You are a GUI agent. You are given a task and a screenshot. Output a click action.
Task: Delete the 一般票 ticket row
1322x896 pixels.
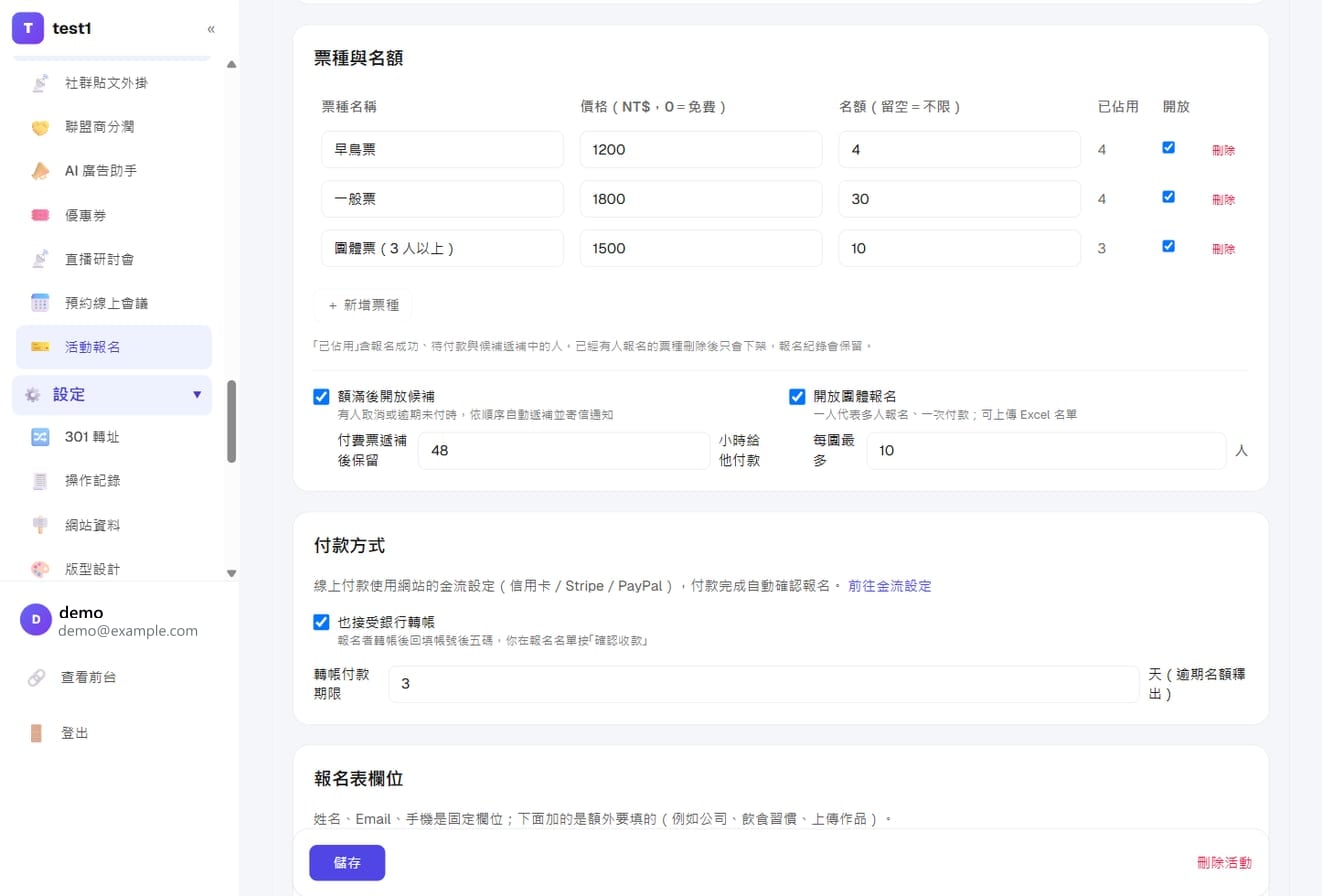click(1223, 199)
